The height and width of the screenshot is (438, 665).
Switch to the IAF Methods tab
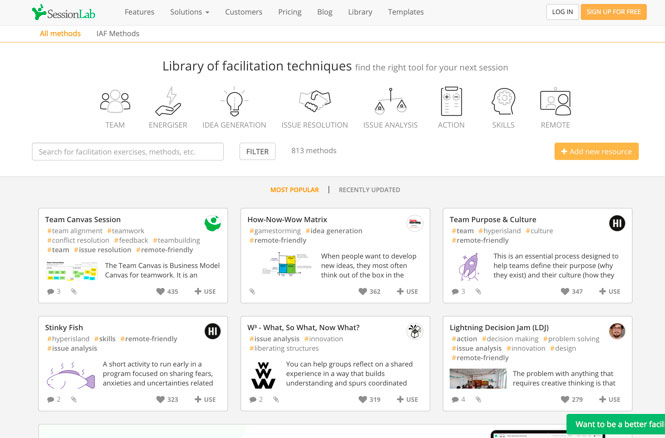click(x=118, y=34)
